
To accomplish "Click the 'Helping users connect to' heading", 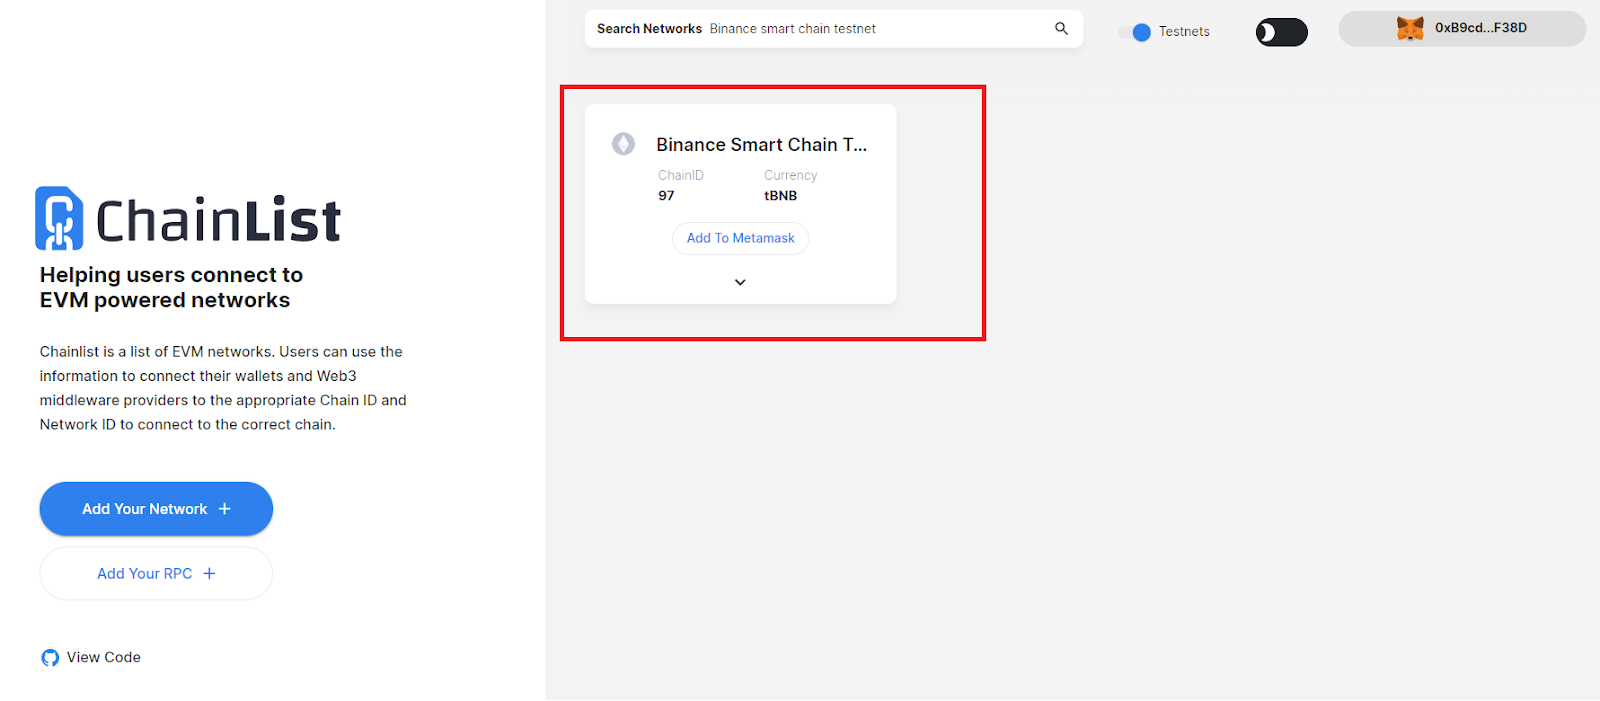I will (x=171, y=275).
